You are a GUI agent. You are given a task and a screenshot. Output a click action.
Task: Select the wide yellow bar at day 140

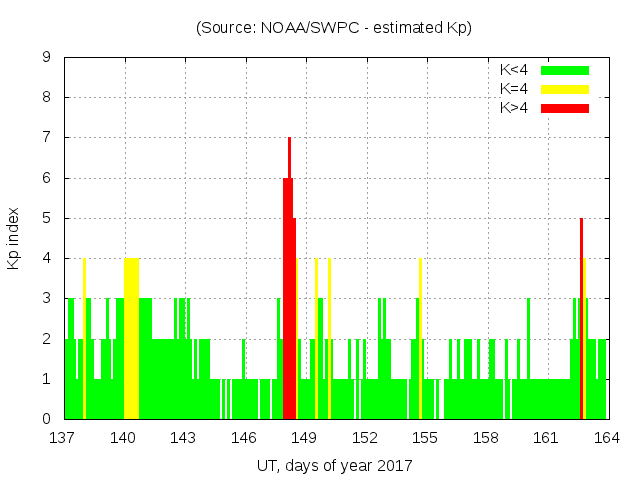coord(131,340)
